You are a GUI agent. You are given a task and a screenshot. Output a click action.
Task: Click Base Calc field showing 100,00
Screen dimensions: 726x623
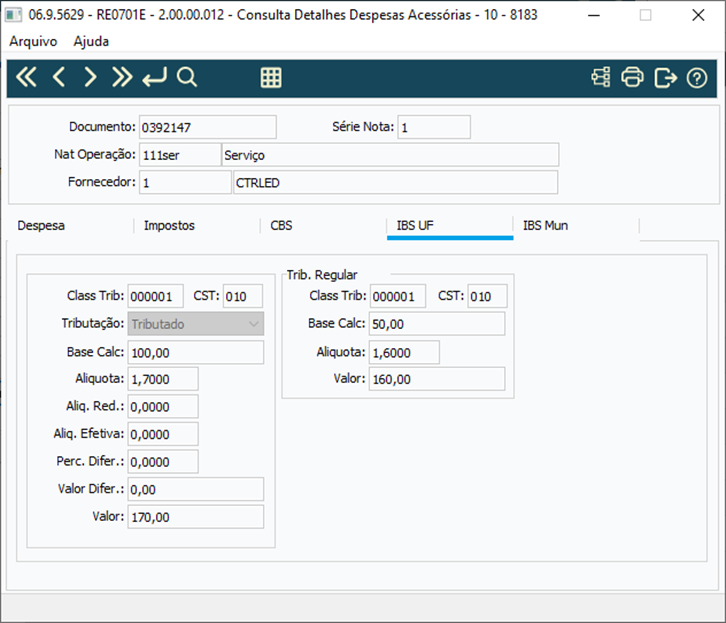[x=196, y=352]
